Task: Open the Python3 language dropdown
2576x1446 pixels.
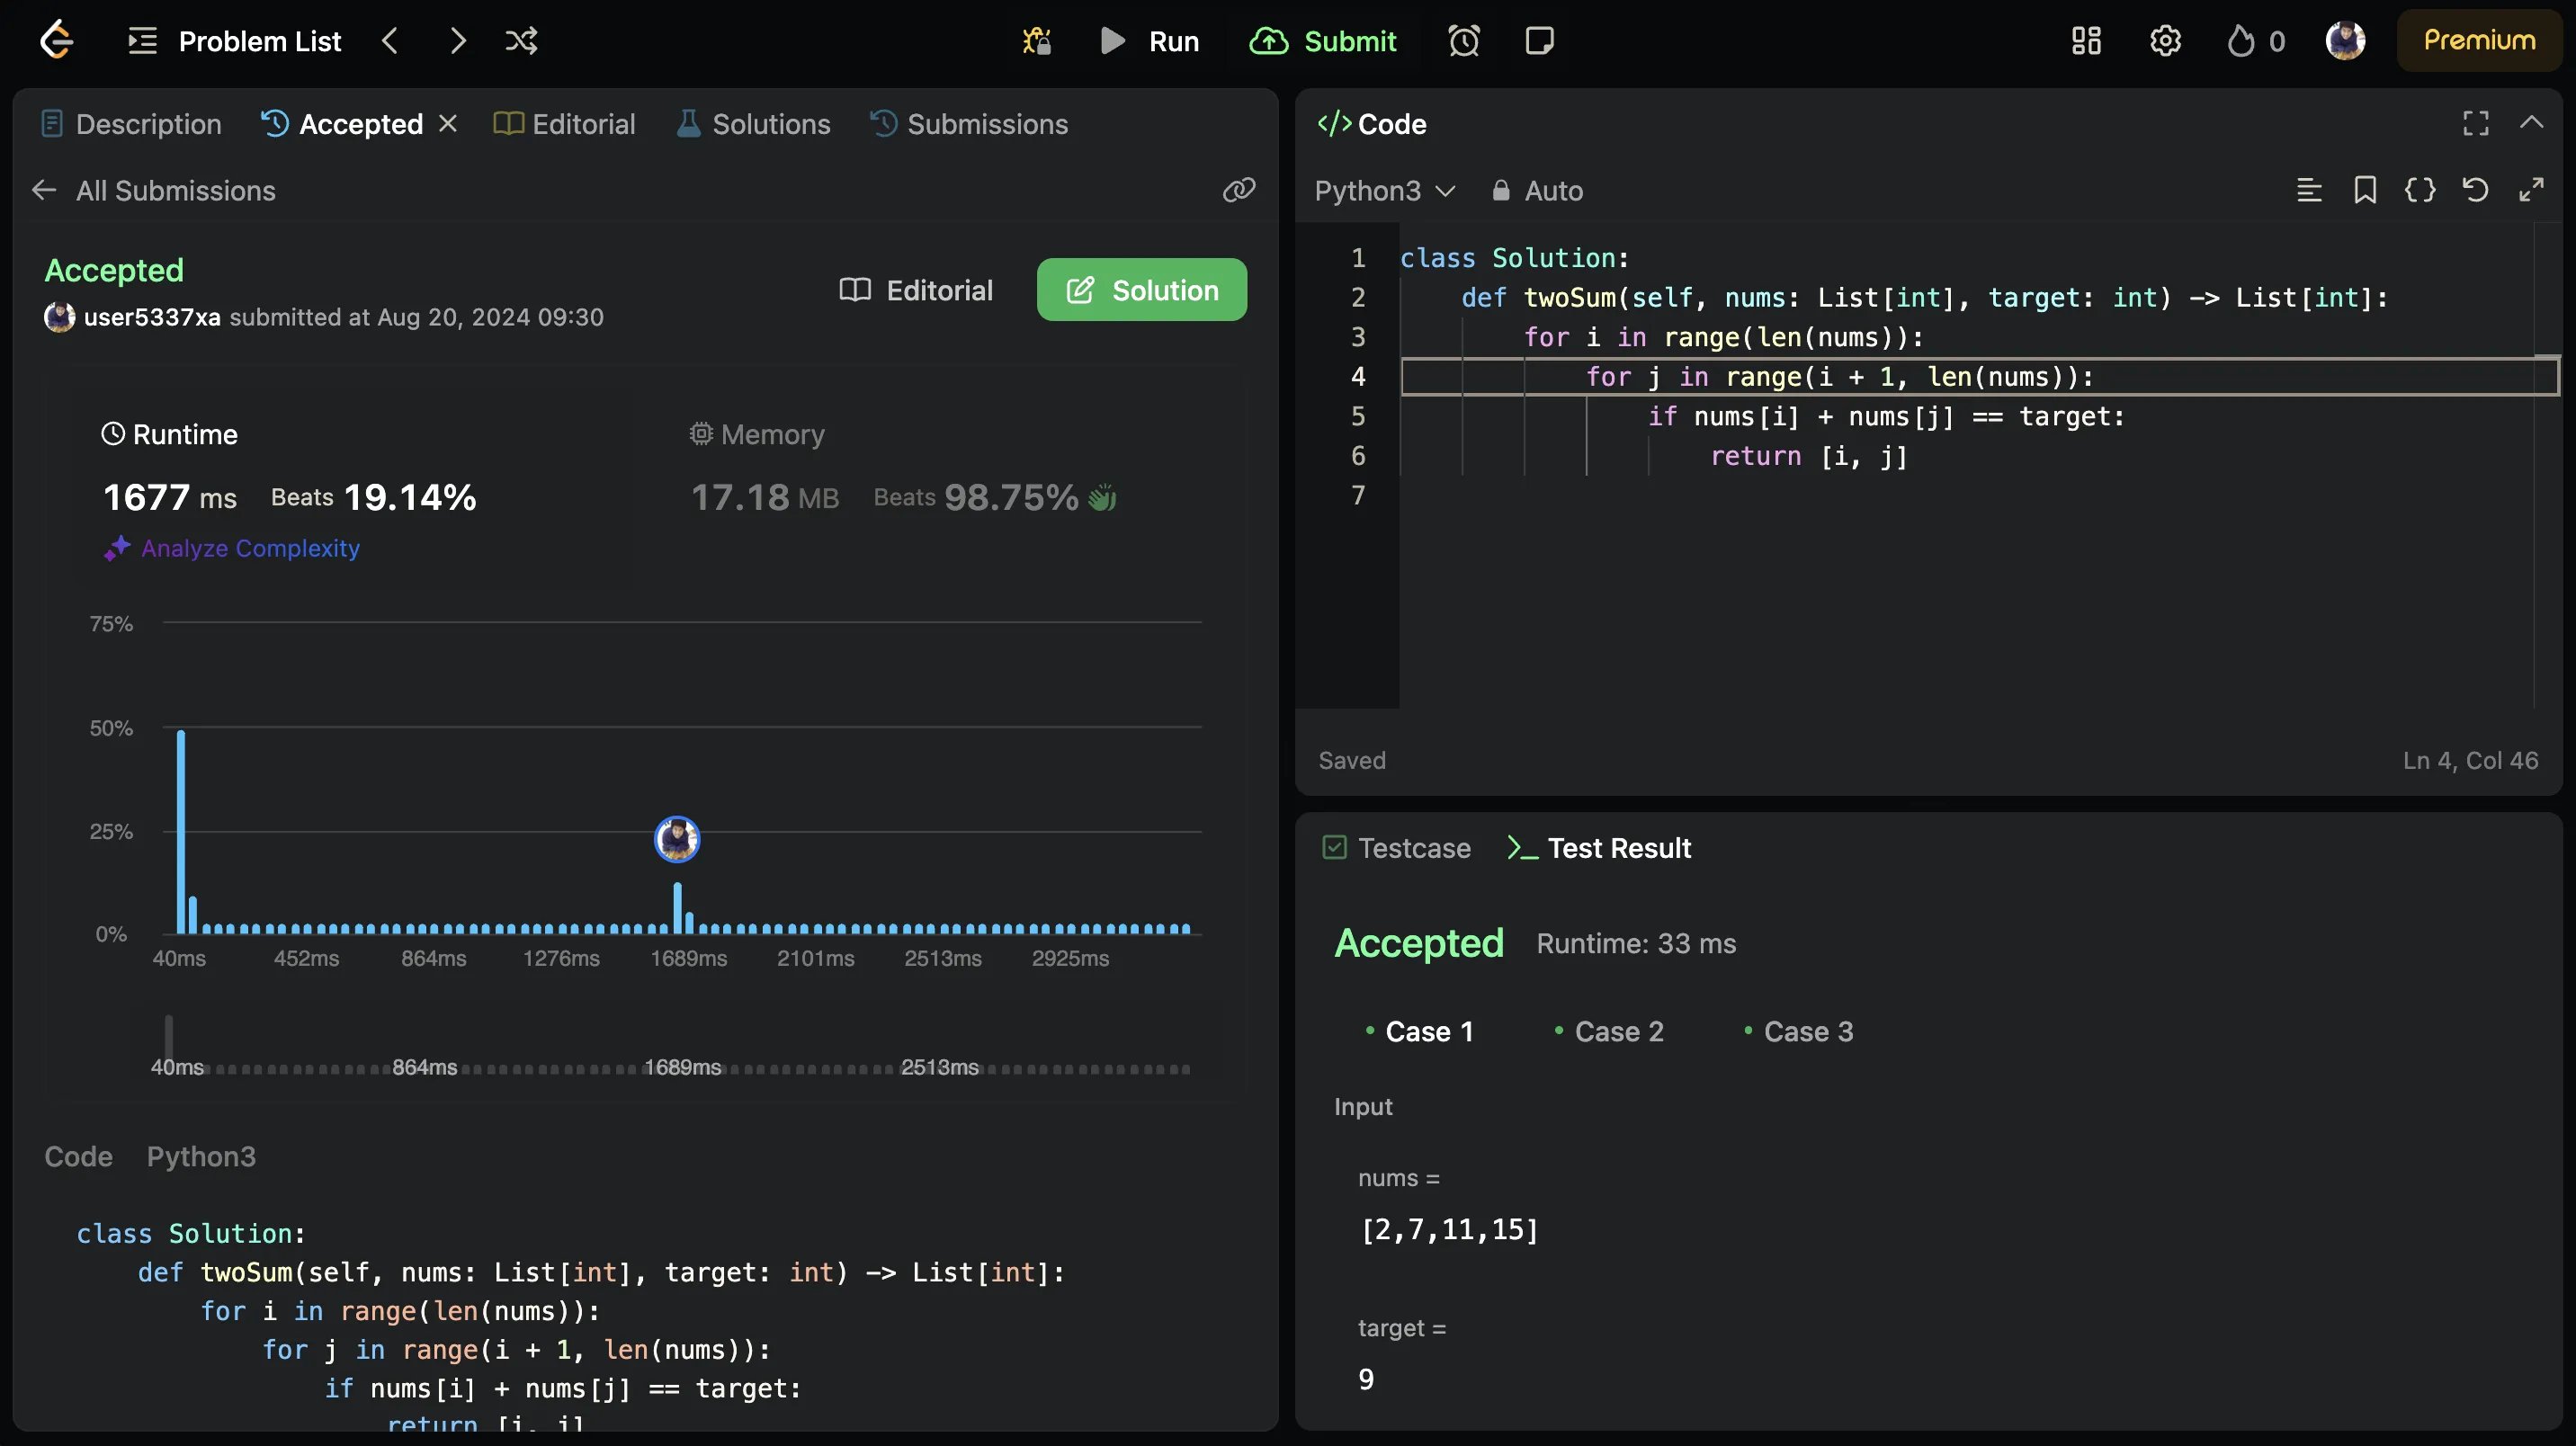Action: [x=1385, y=190]
